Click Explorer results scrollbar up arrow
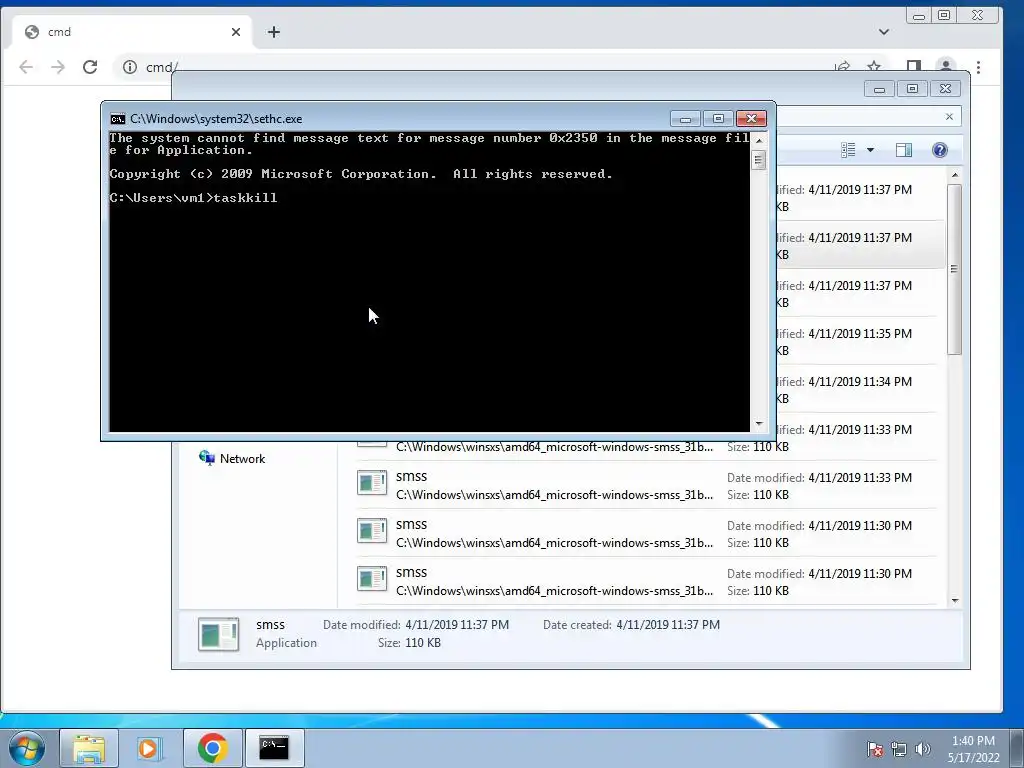1024x768 pixels. [x=955, y=175]
